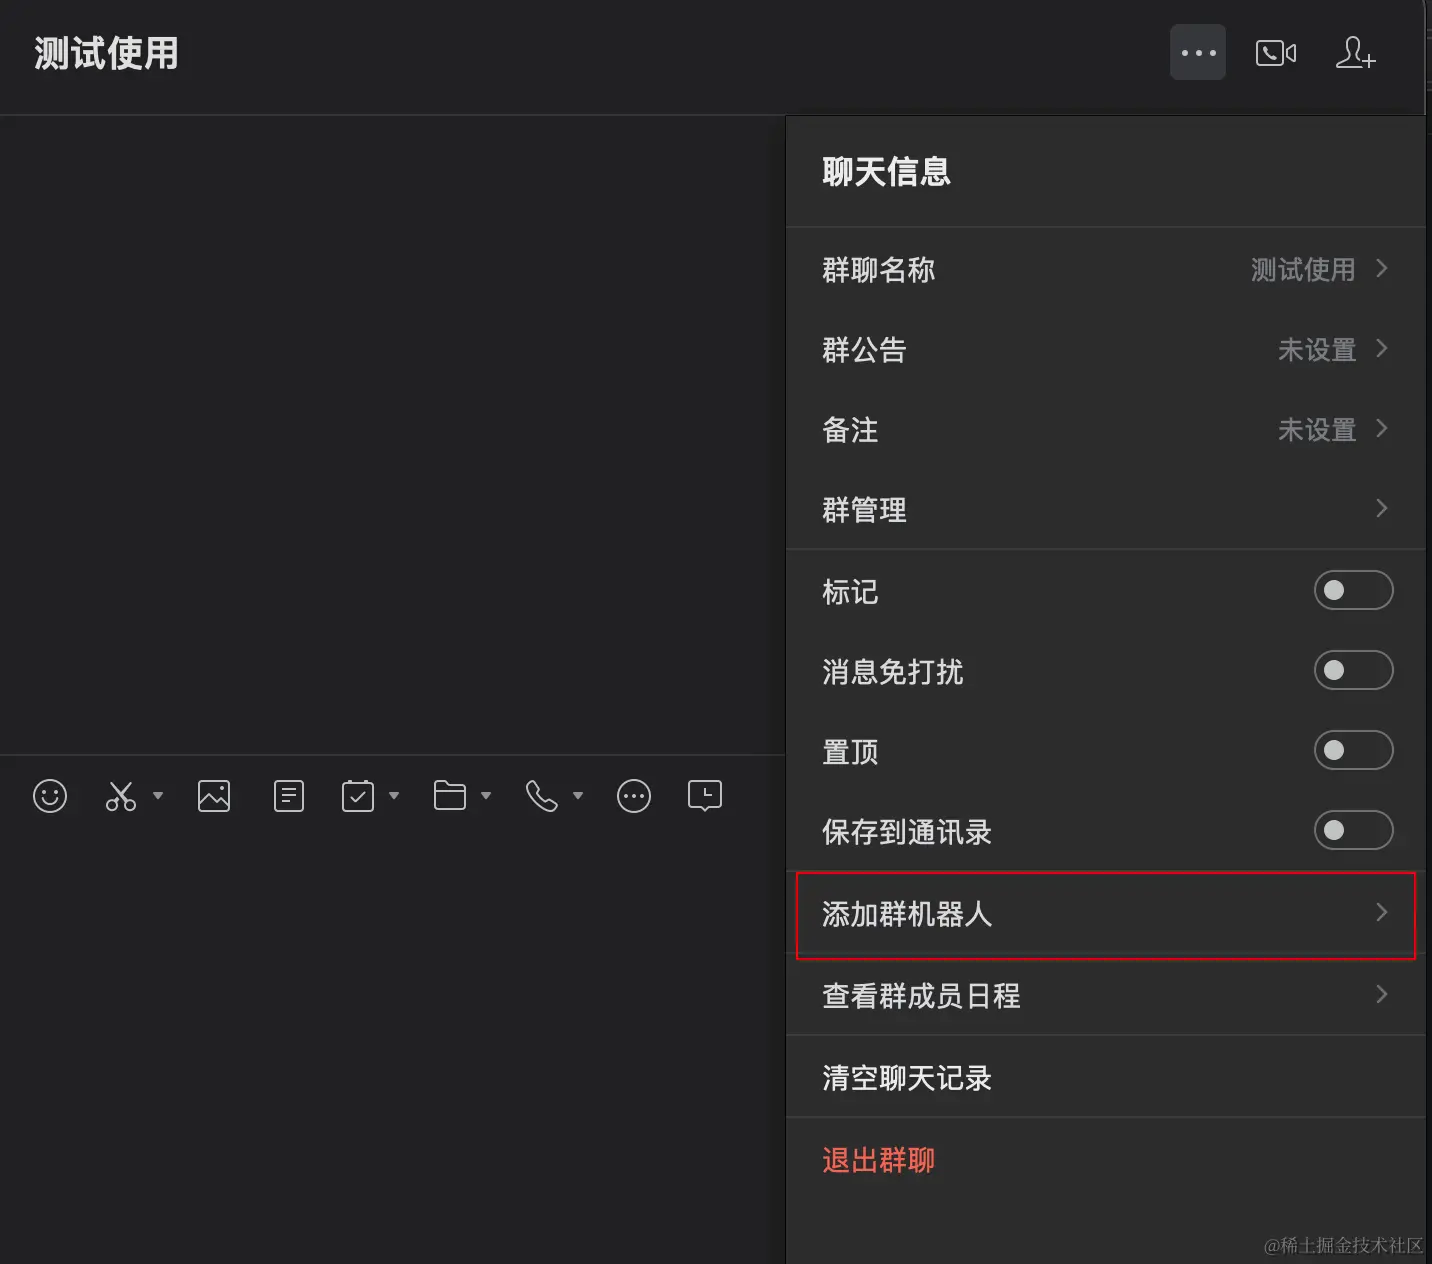Open the 群聊名称 setting row
The image size is (1432, 1264).
click(x=1105, y=269)
